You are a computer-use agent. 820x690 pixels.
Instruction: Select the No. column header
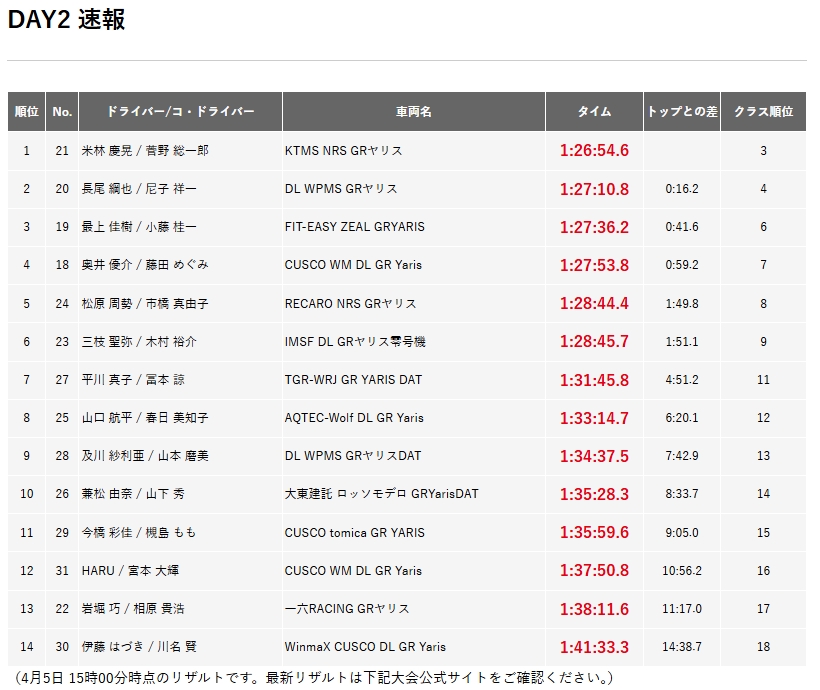click(62, 112)
